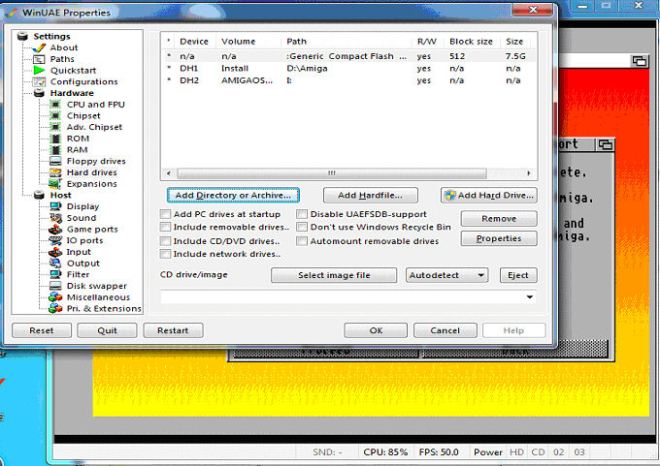Select the DH2 AMIGAOS drive row
The height and width of the screenshot is (466, 660).
click(x=349, y=80)
